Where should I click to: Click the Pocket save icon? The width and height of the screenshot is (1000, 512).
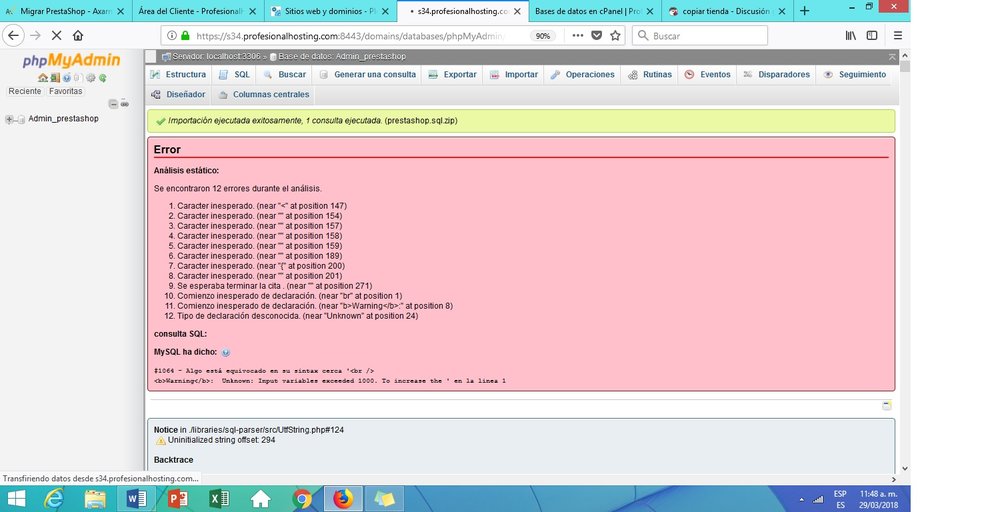(596, 36)
